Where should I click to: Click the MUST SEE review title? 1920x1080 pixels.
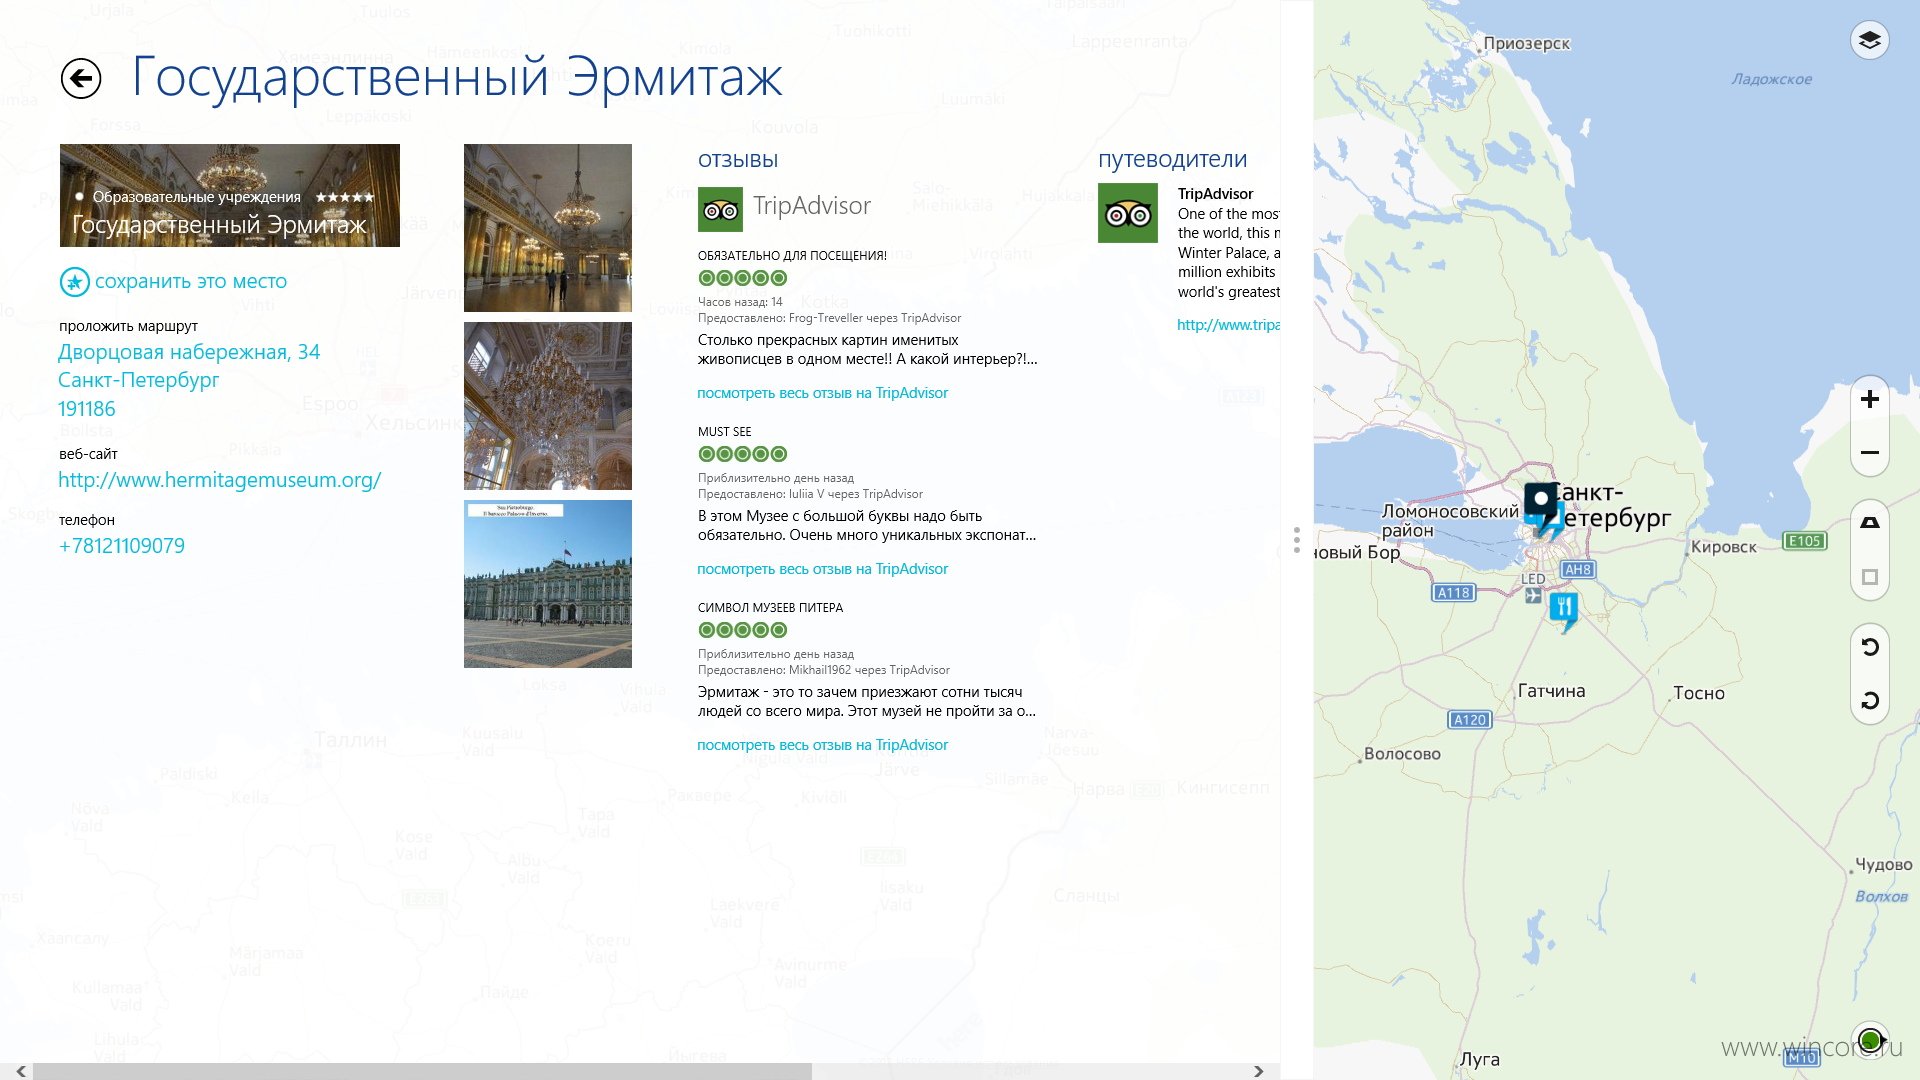tap(724, 432)
